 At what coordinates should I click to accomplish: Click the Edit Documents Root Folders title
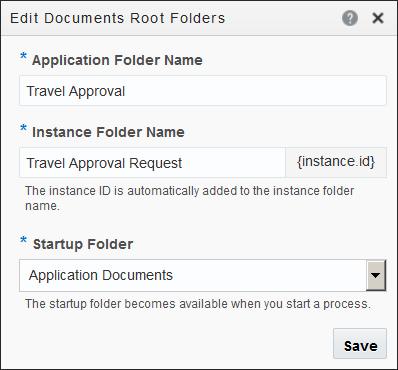117,18
